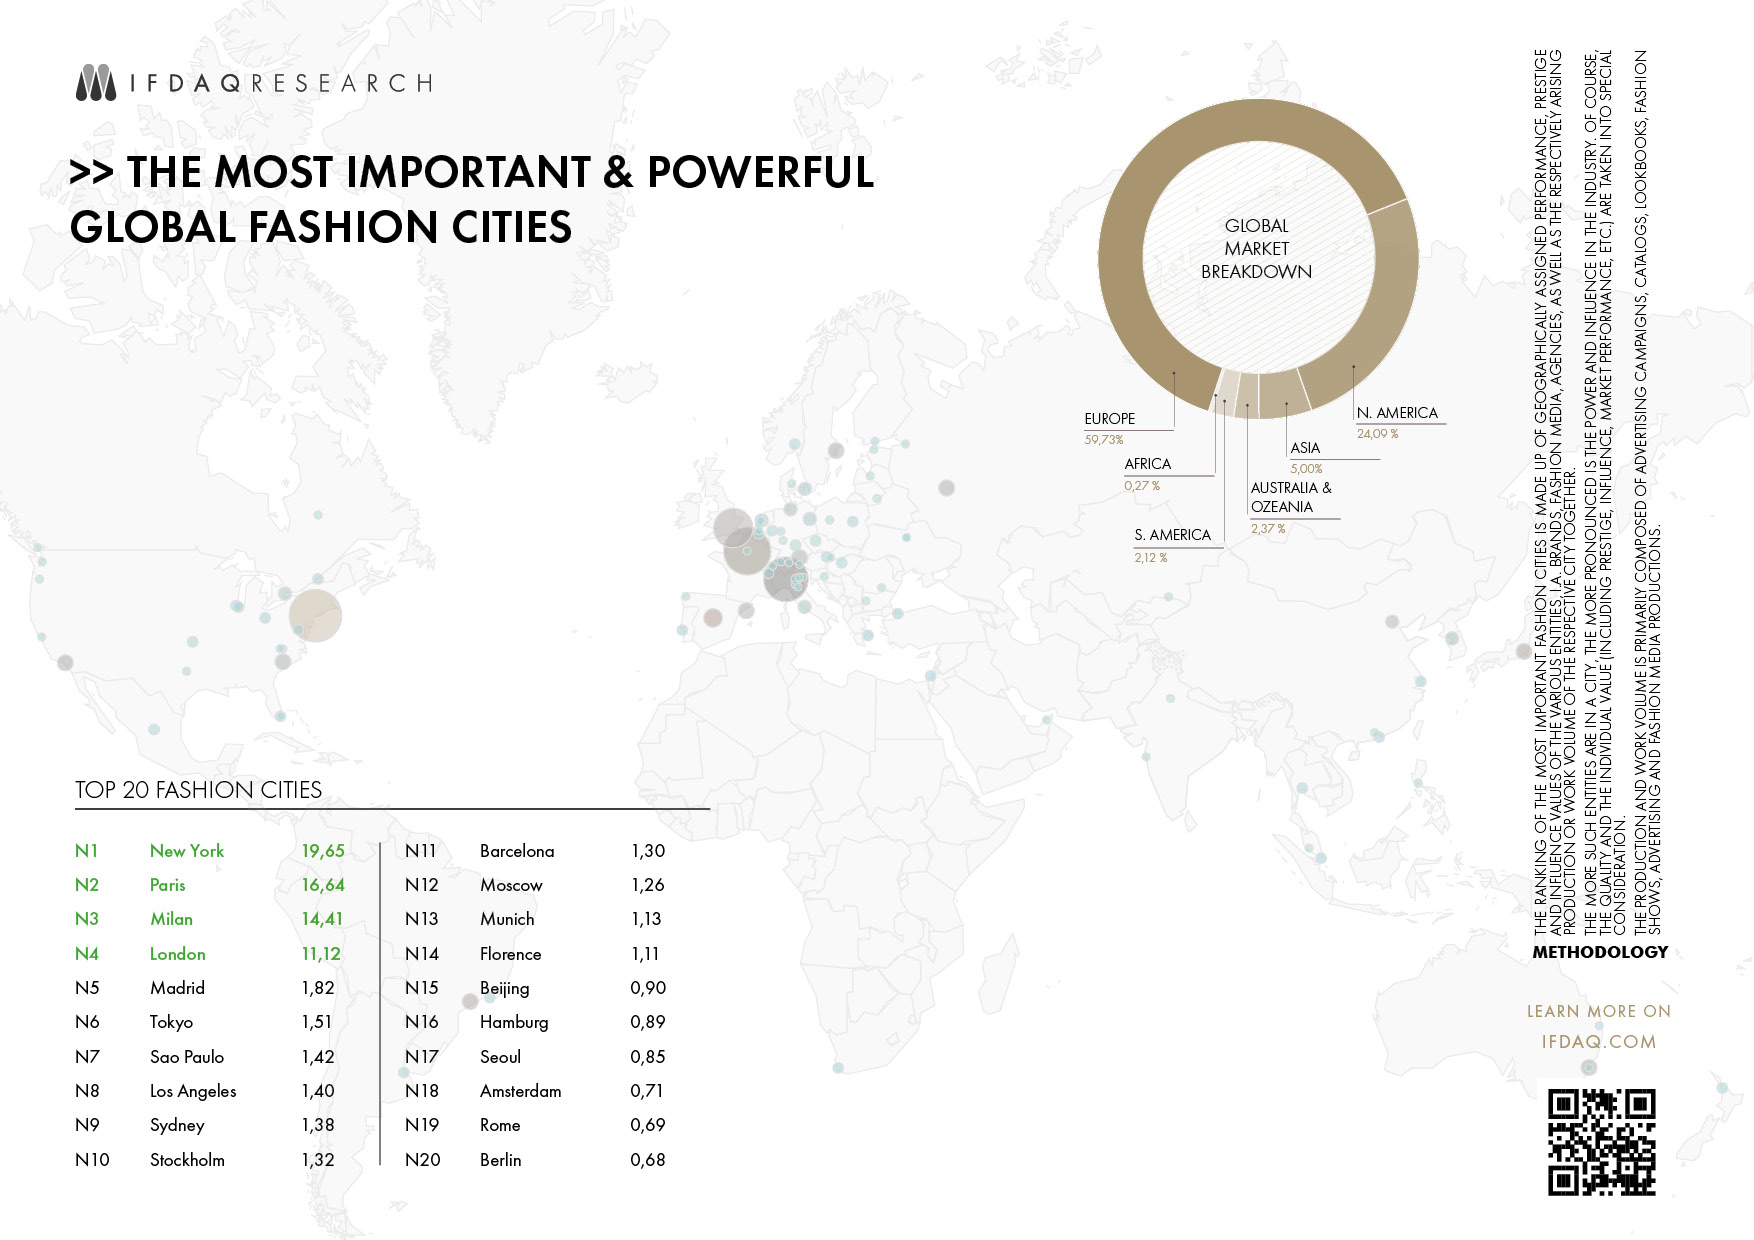Select Sydney in the ranking list
The image size is (1754, 1240).
pos(177,1125)
